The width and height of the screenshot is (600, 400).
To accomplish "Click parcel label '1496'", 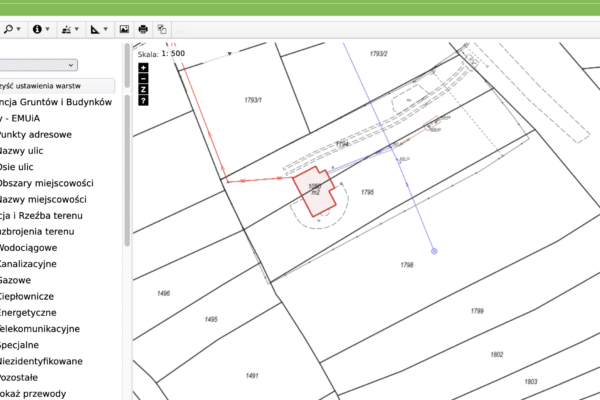I will tap(163, 294).
